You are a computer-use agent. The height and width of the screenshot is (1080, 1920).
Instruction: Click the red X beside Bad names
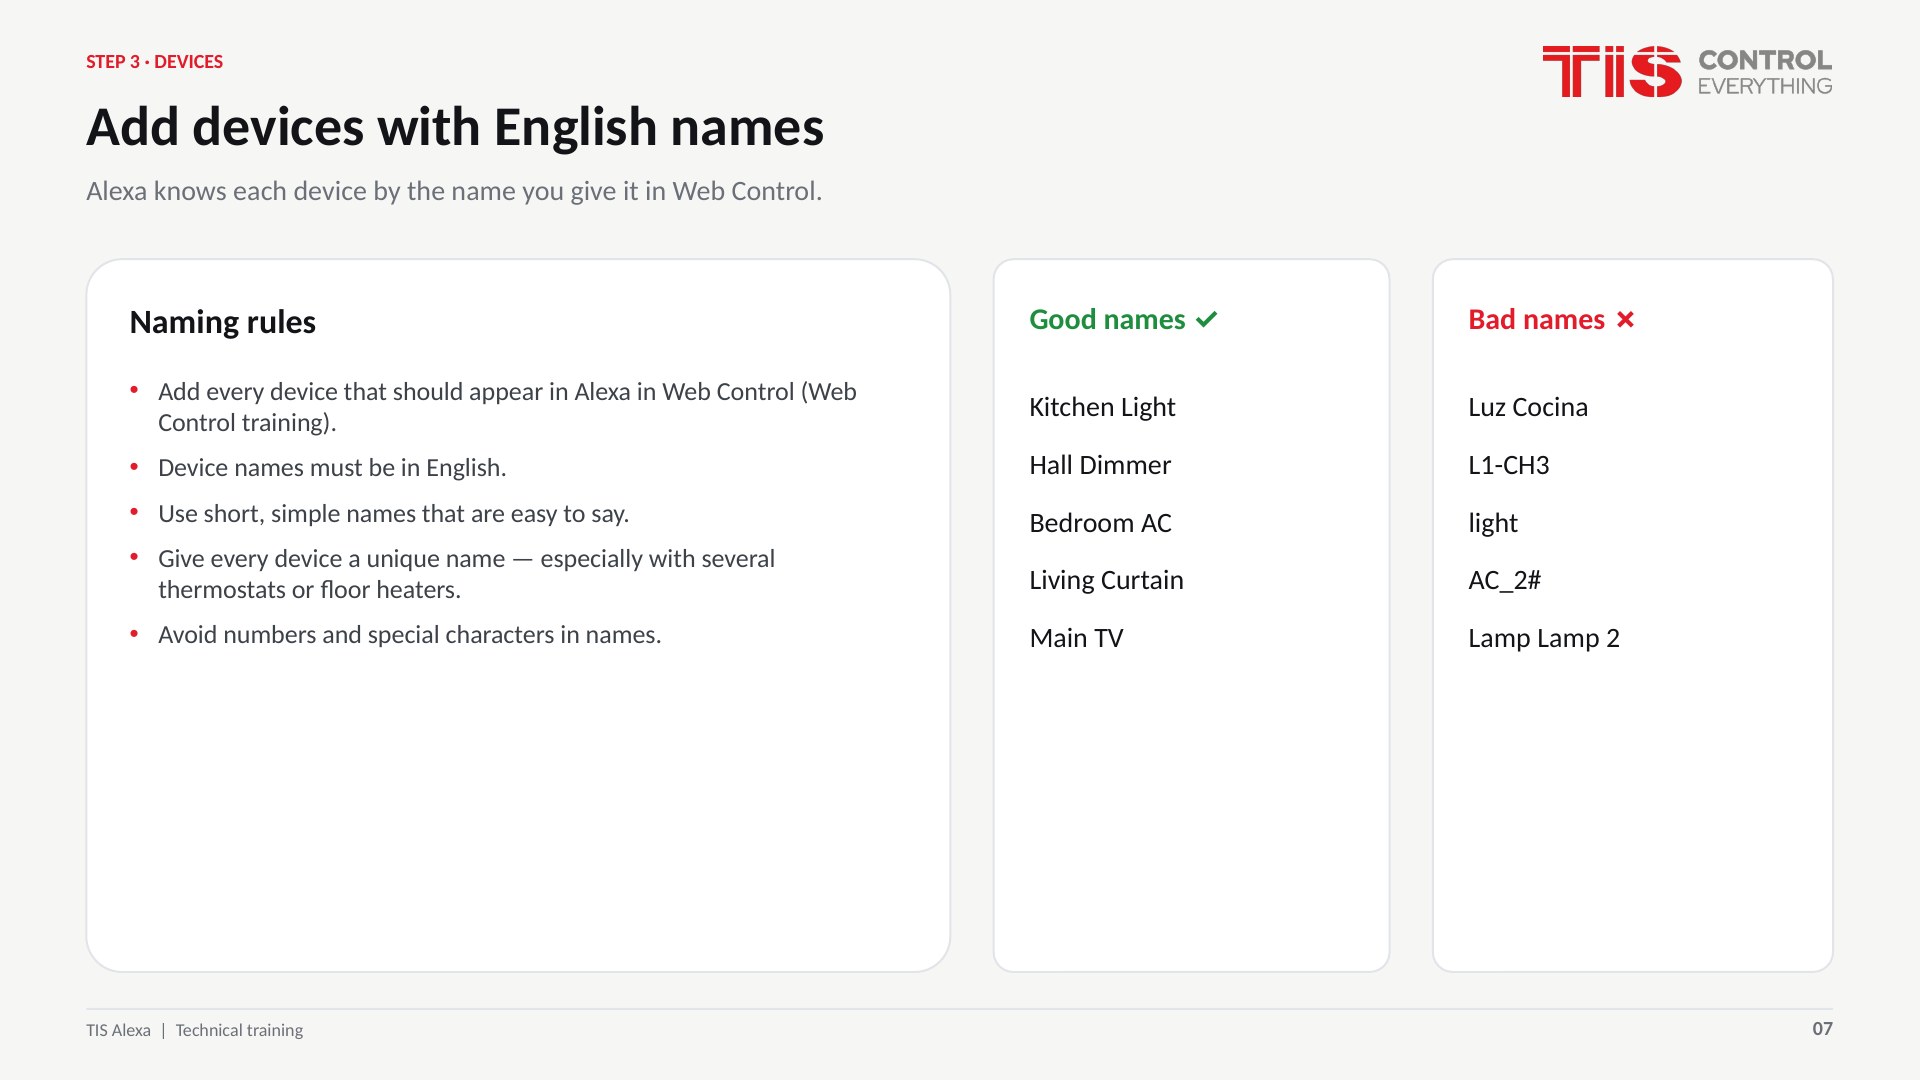(x=1625, y=320)
